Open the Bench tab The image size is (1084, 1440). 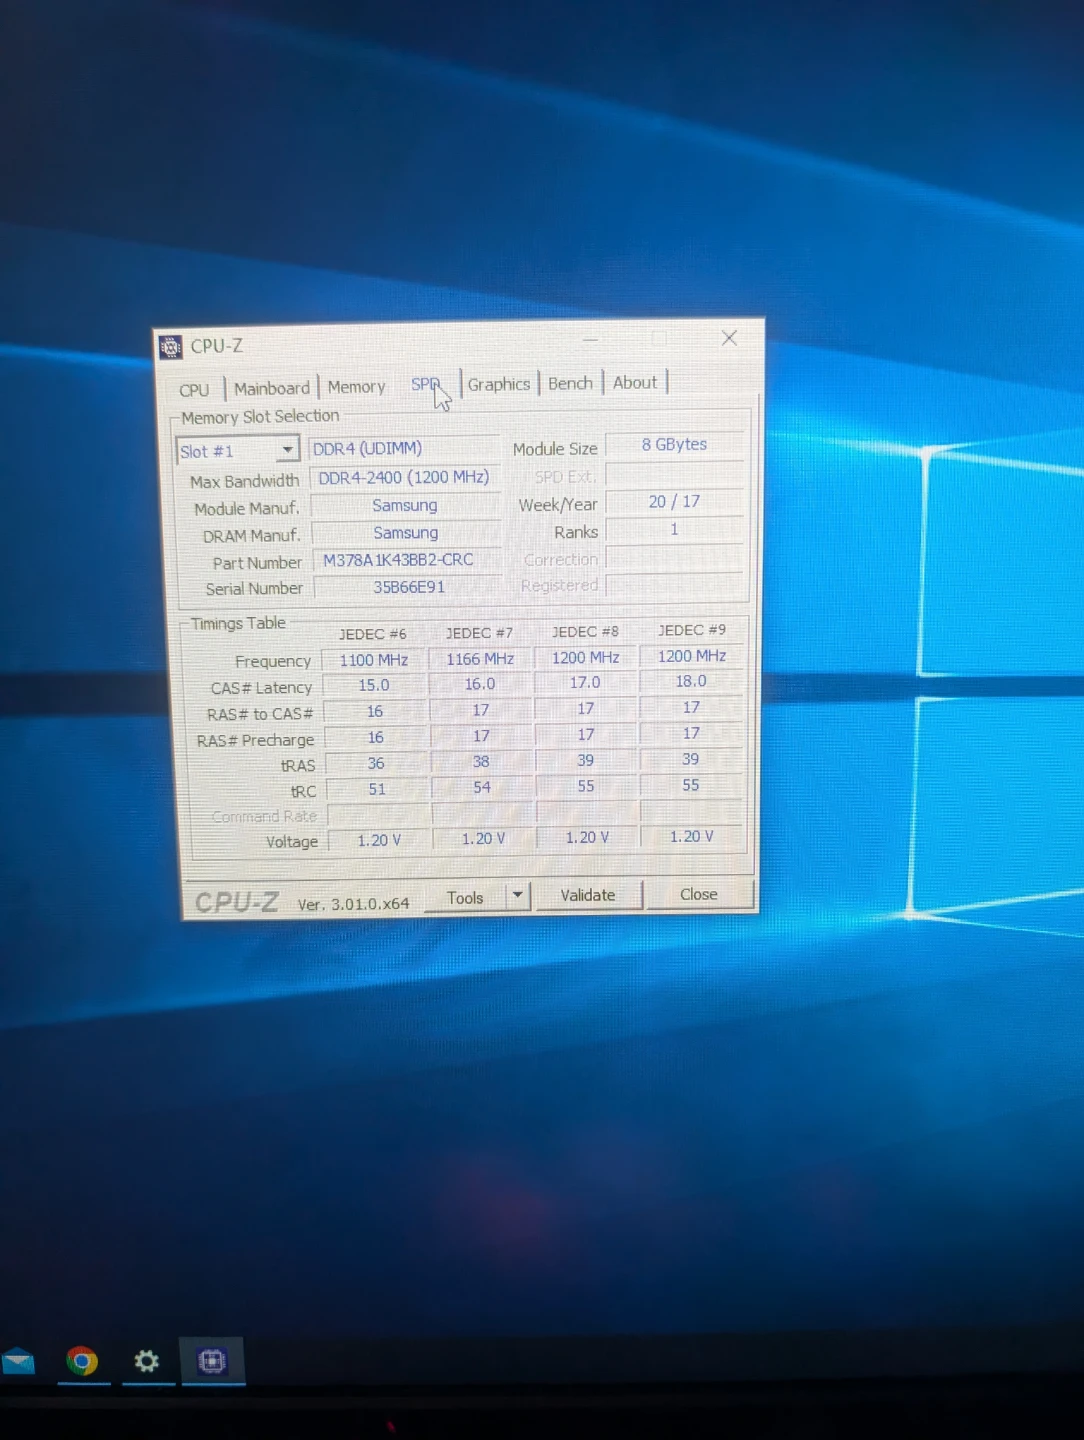(570, 383)
